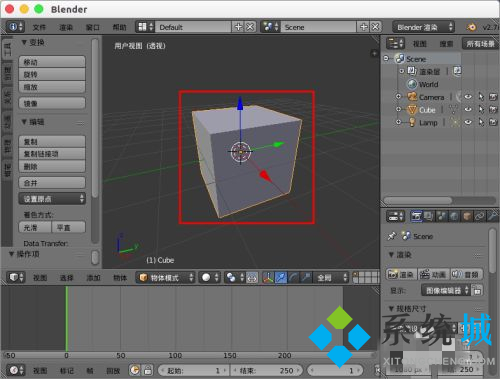
Task: Toggle the 3D manipulator axes widget
Action: tap(268, 277)
